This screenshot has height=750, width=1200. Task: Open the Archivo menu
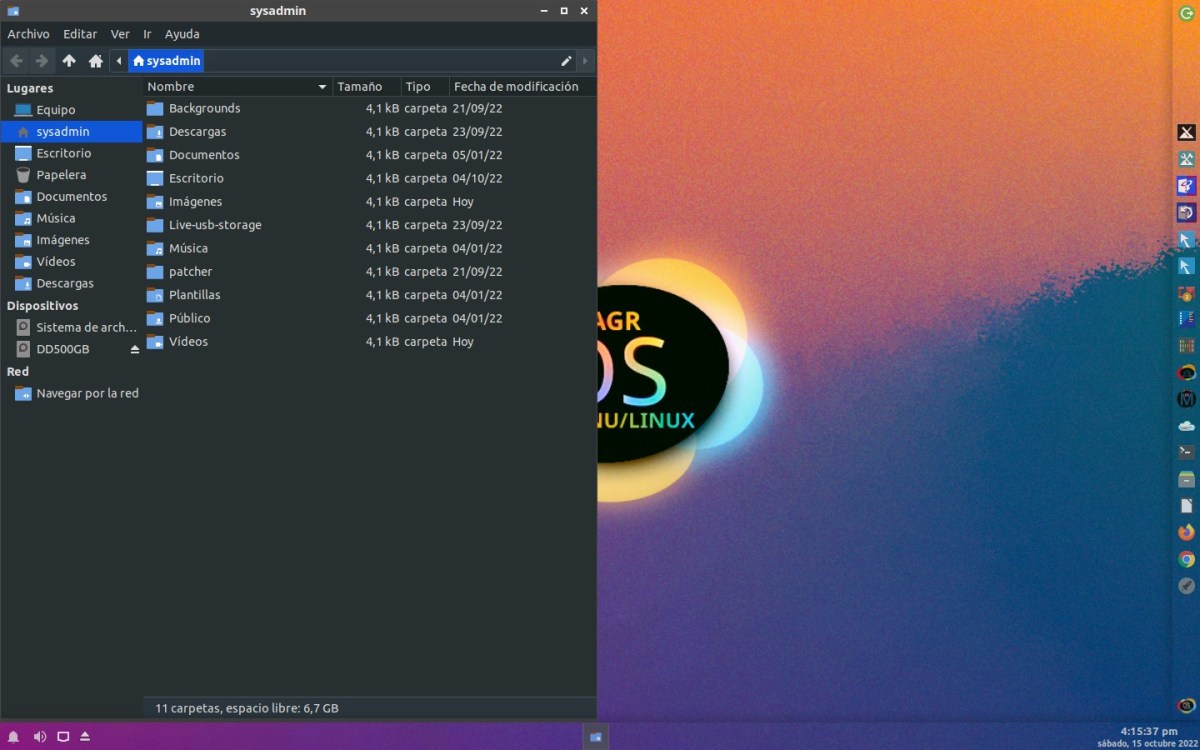(28, 34)
